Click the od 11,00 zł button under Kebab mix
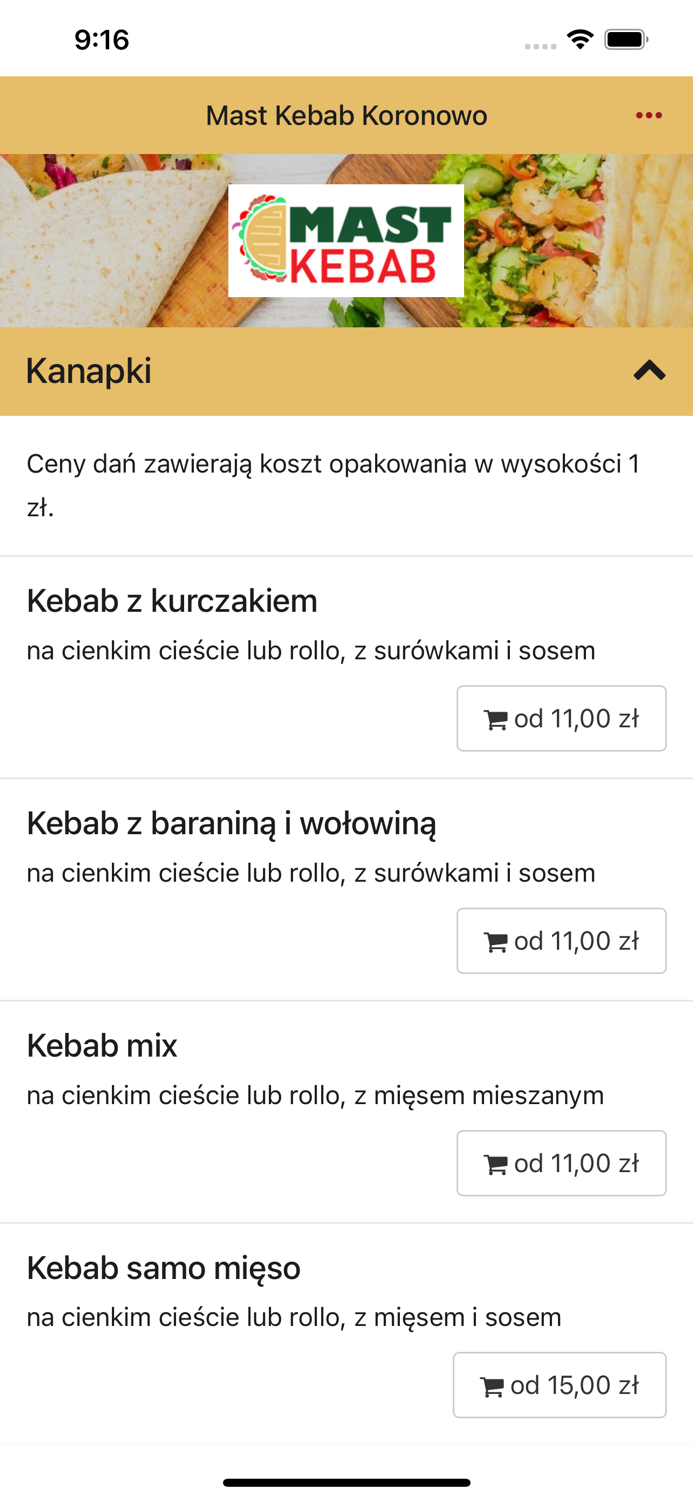This screenshot has width=693, height=1500. [561, 1163]
